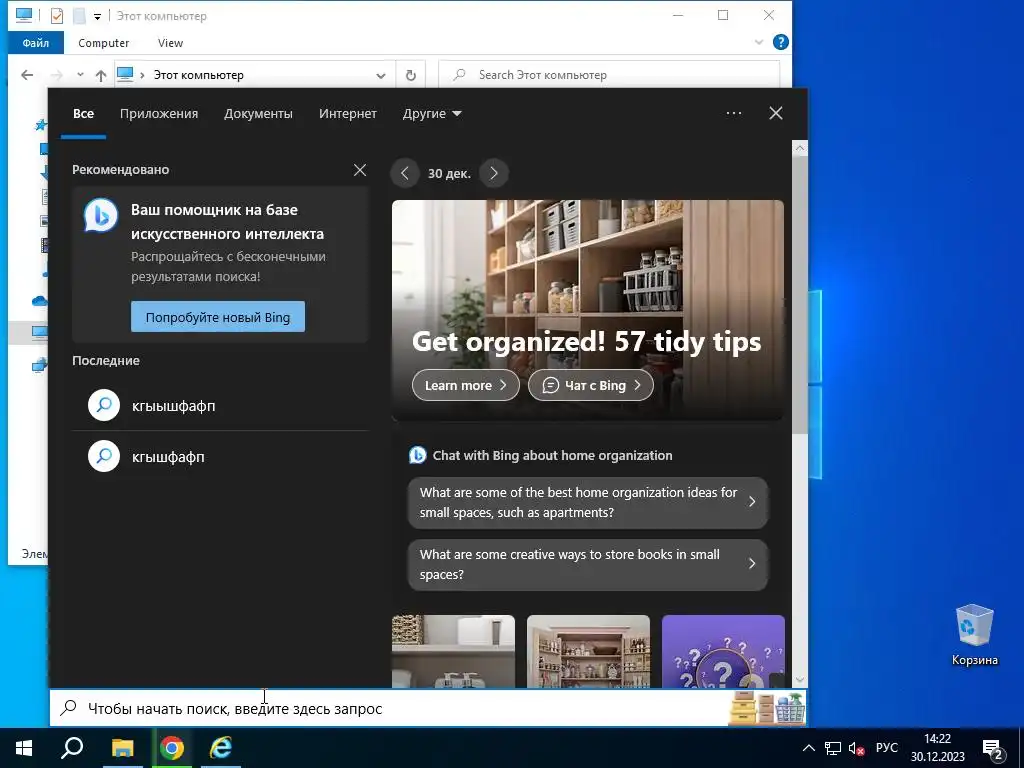Click the search icon beside кгышфафп
The width and height of the screenshot is (1024, 768).
[104, 456]
